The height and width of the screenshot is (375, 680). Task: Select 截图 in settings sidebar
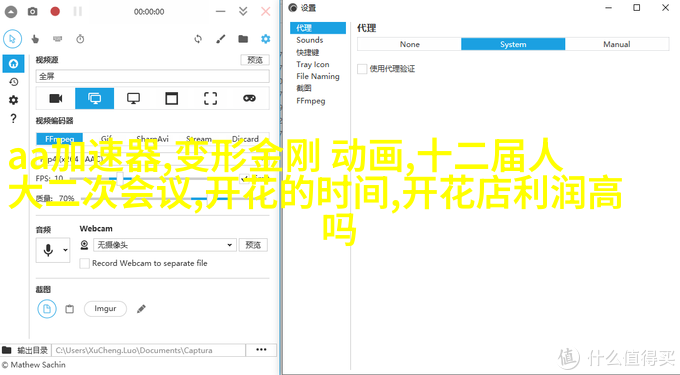pyautogui.click(x=304, y=88)
